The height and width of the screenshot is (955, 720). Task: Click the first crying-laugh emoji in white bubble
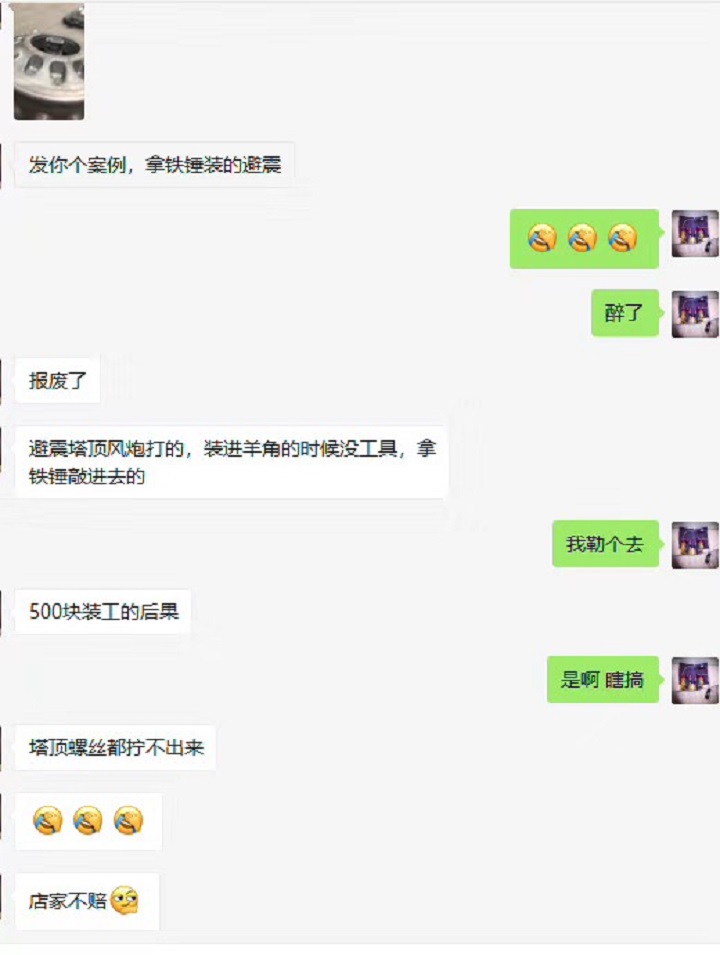click(48, 820)
